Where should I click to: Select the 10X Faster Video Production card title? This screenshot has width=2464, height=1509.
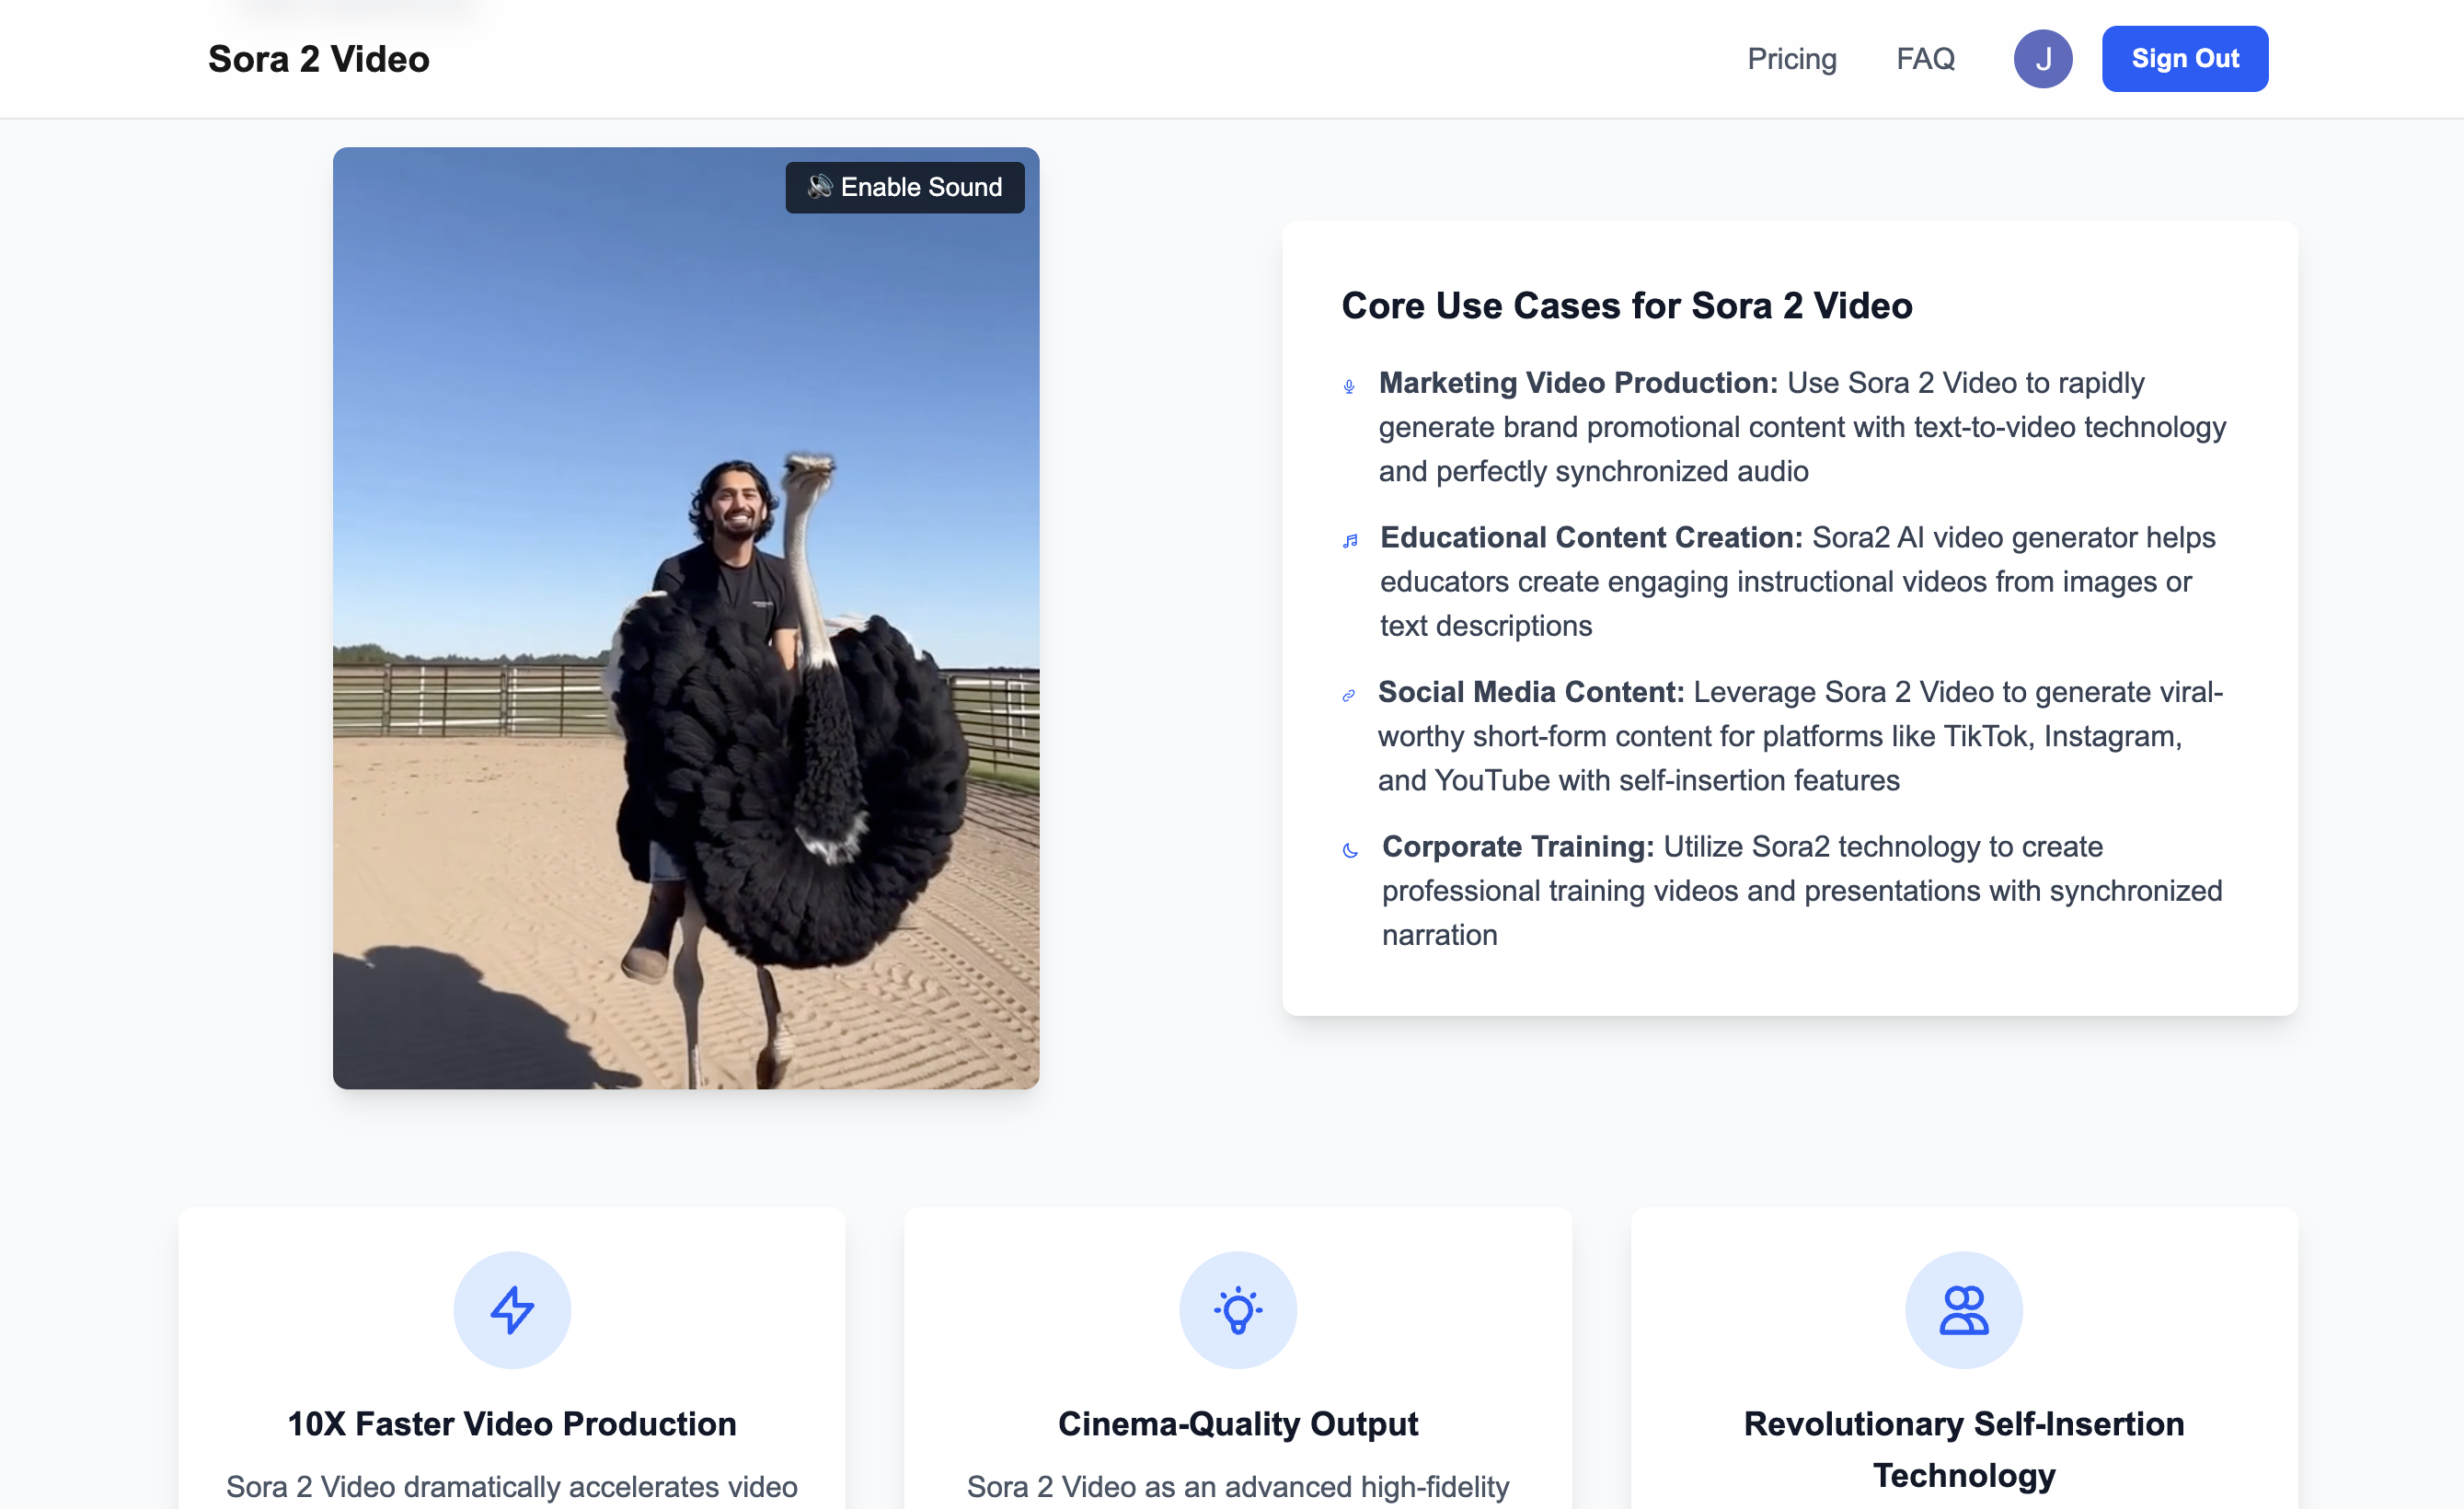pyautogui.click(x=512, y=1423)
